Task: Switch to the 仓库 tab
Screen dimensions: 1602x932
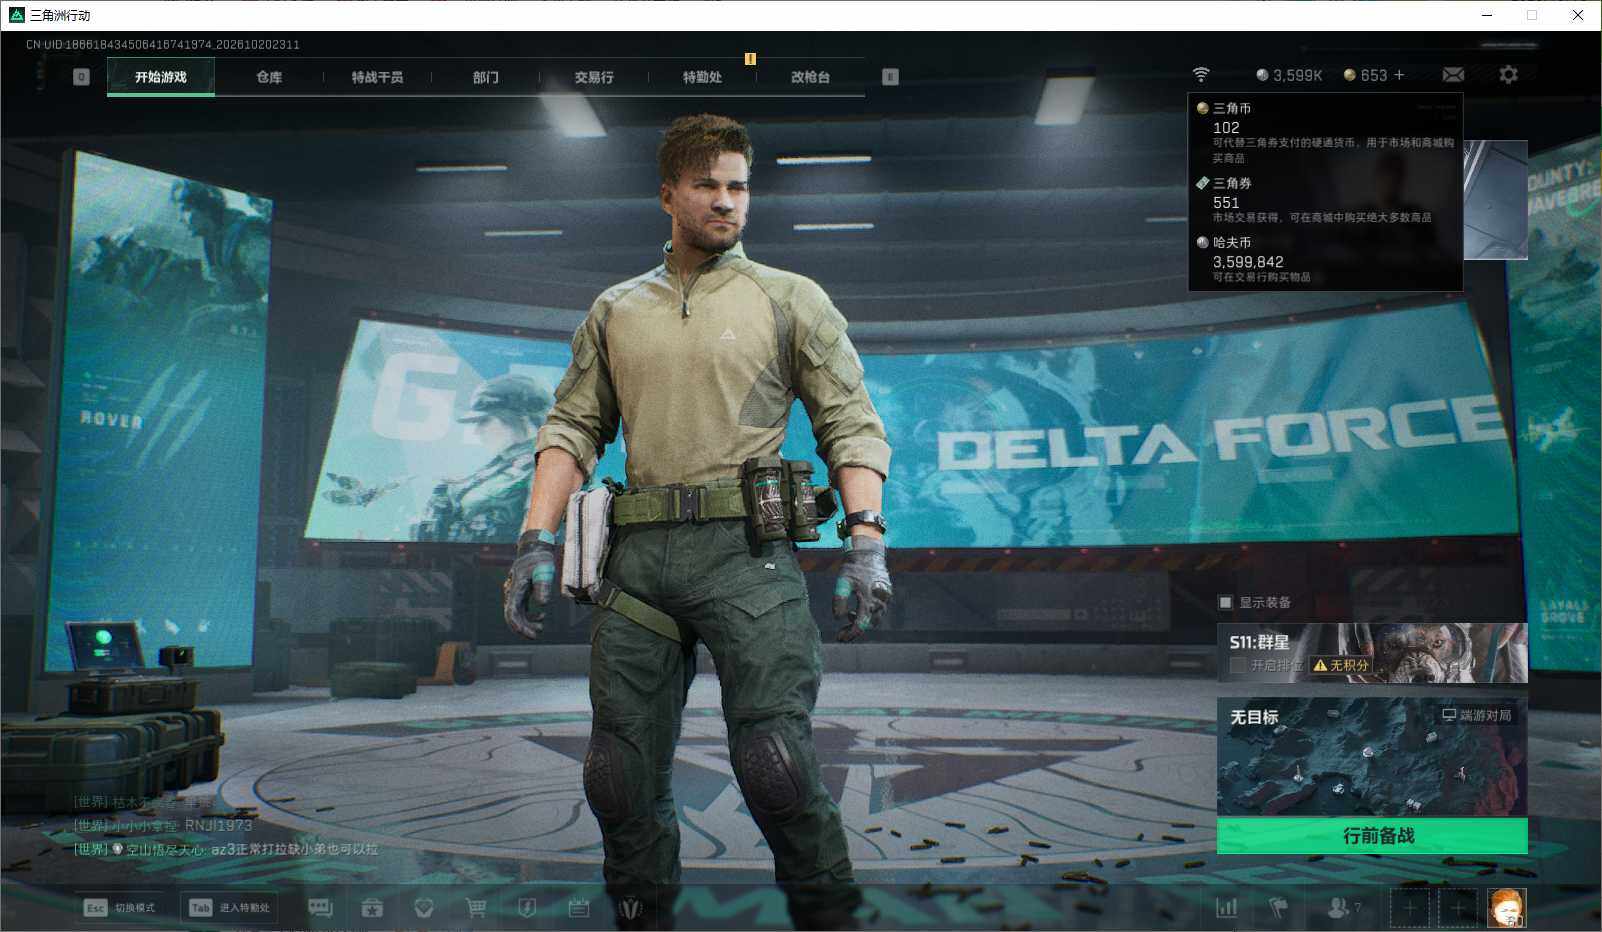Action: point(269,77)
